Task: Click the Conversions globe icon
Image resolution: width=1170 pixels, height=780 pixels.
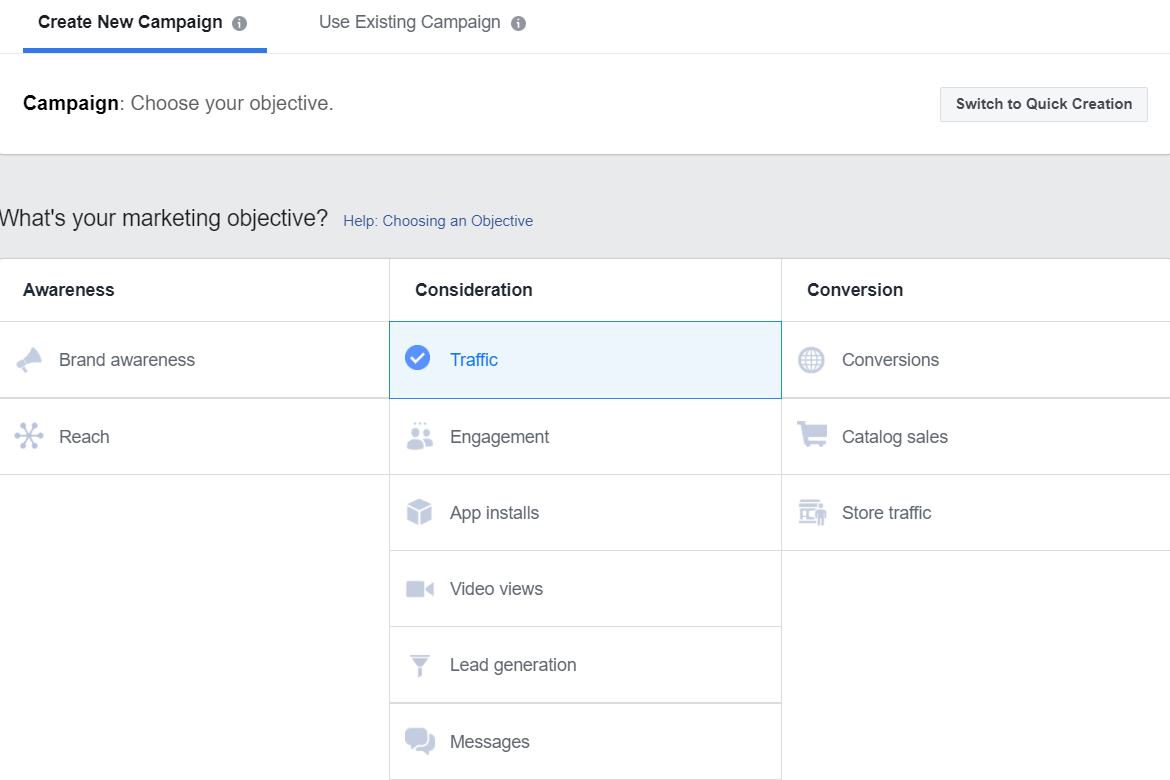Action: (811, 360)
